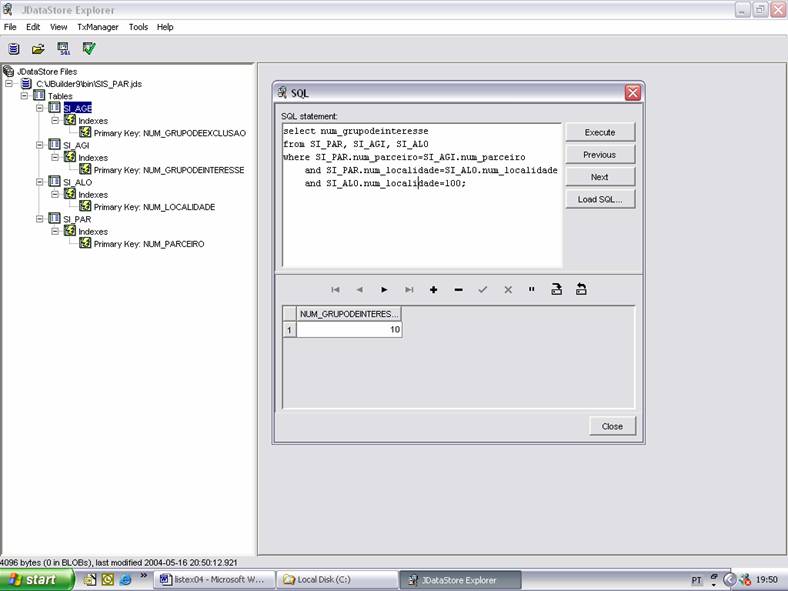The width and height of the screenshot is (788, 591).
Task: Select Primary Key: NUM_GRUPODEEXCLUSAO
Action: click(x=170, y=133)
